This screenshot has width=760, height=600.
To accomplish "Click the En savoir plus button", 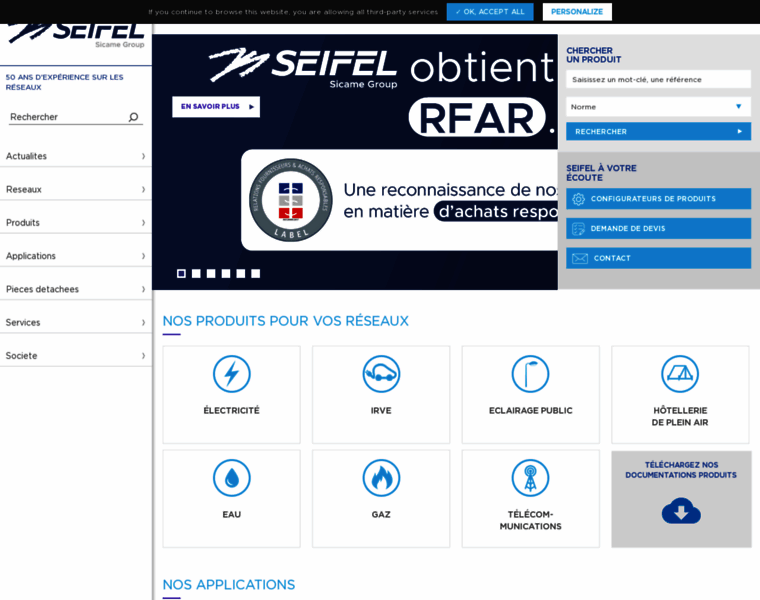I will click(216, 107).
